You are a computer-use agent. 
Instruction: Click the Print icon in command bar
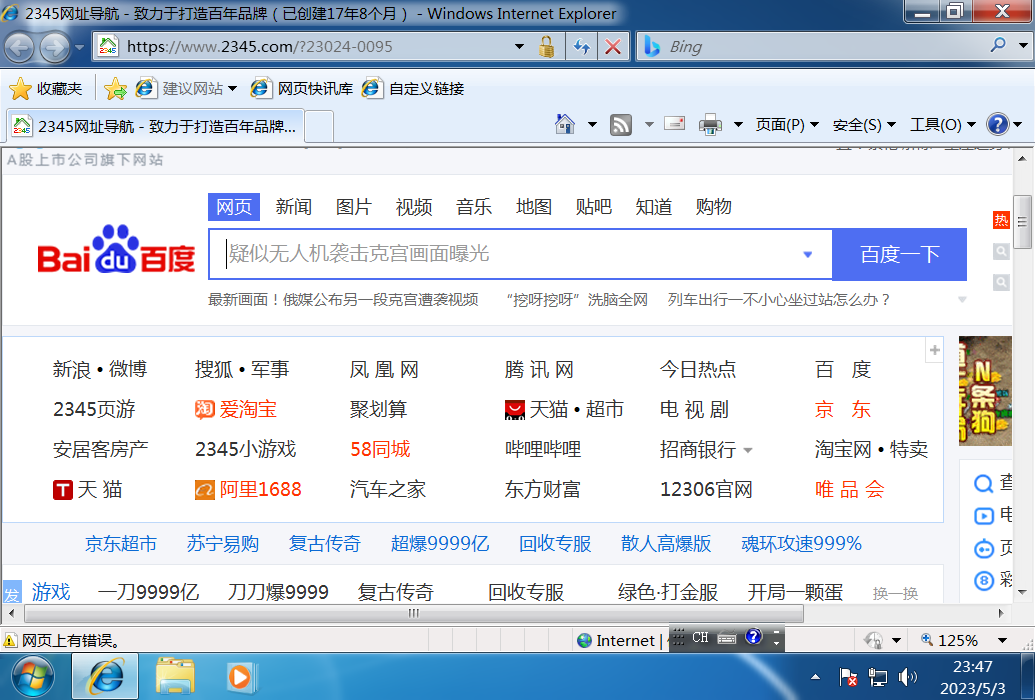(710, 124)
